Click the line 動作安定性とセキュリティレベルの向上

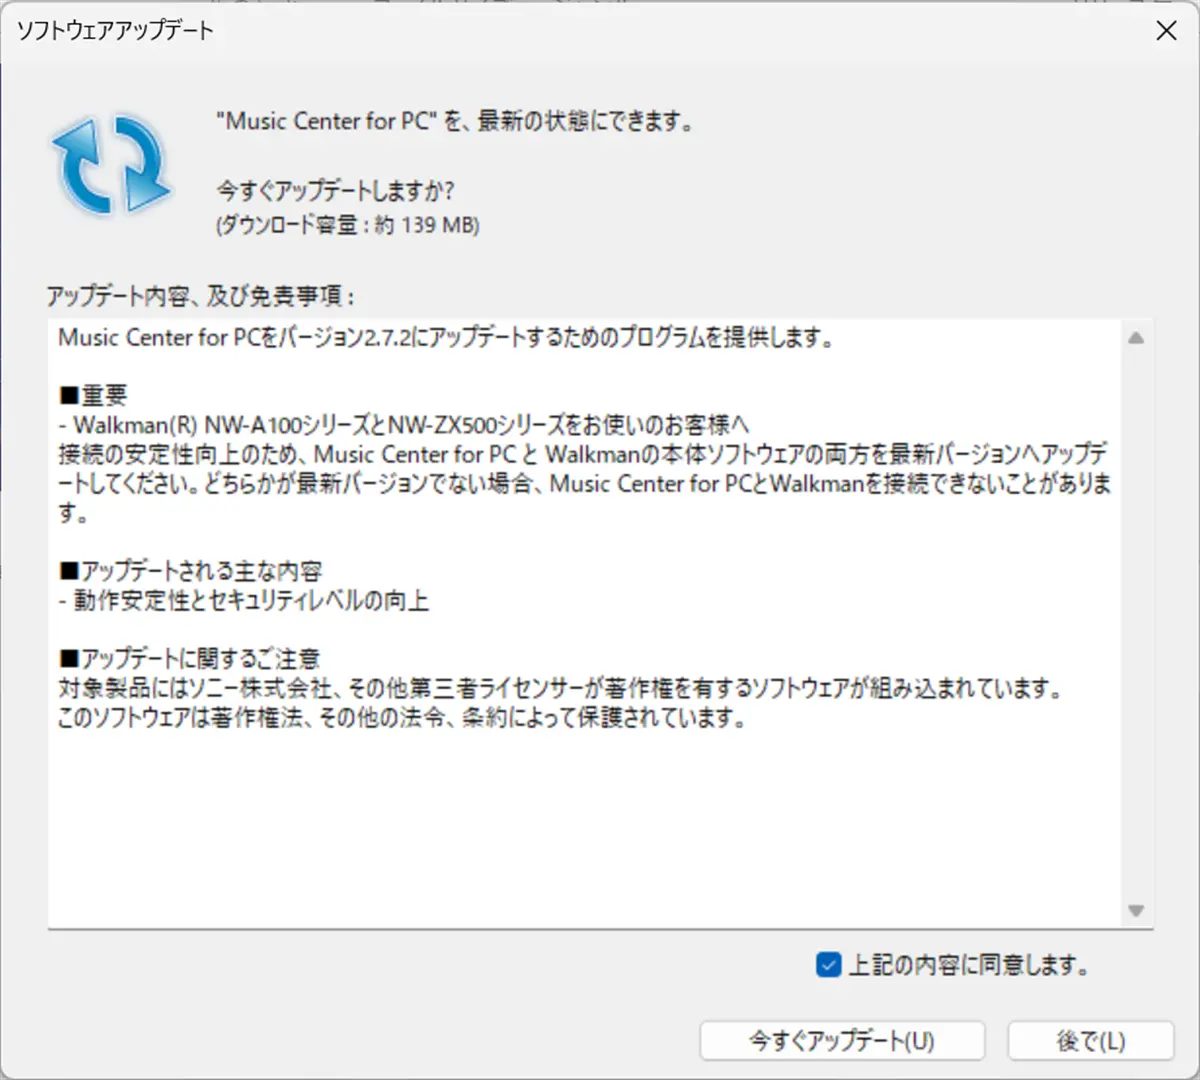pos(243,600)
